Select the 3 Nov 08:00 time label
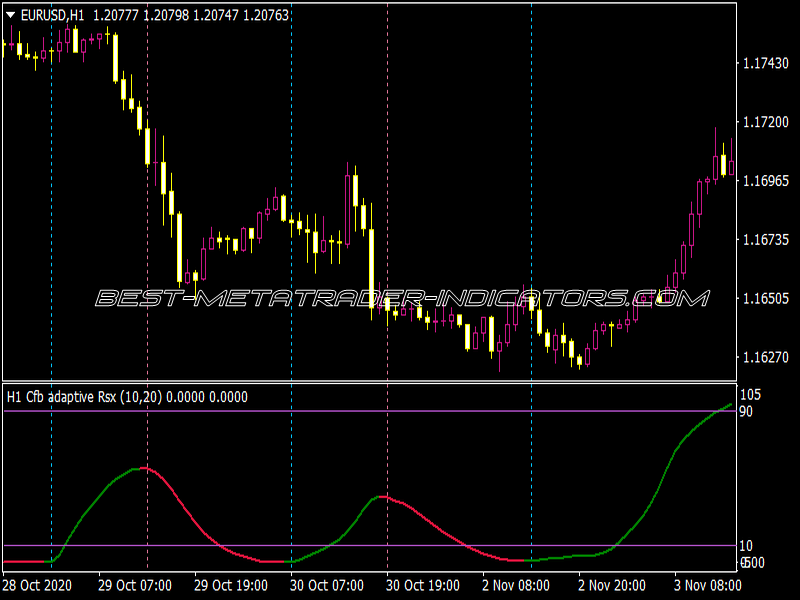This screenshot has height=600, width=800. (708, 585)
